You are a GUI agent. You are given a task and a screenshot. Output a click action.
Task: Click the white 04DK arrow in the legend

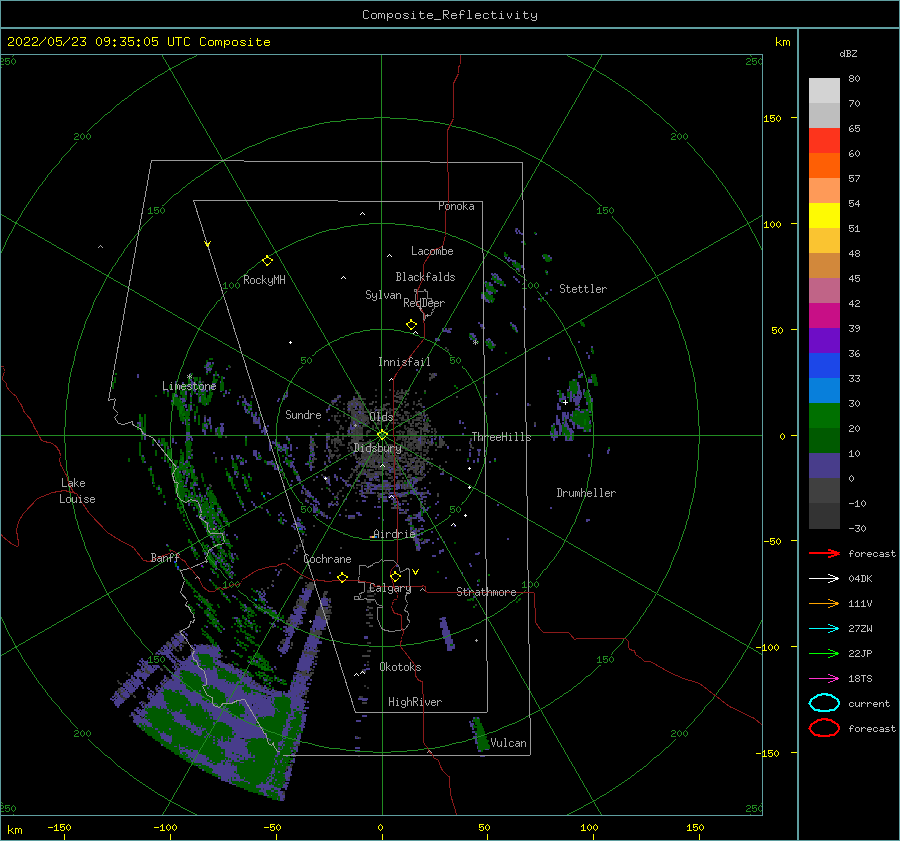(824, 579)
